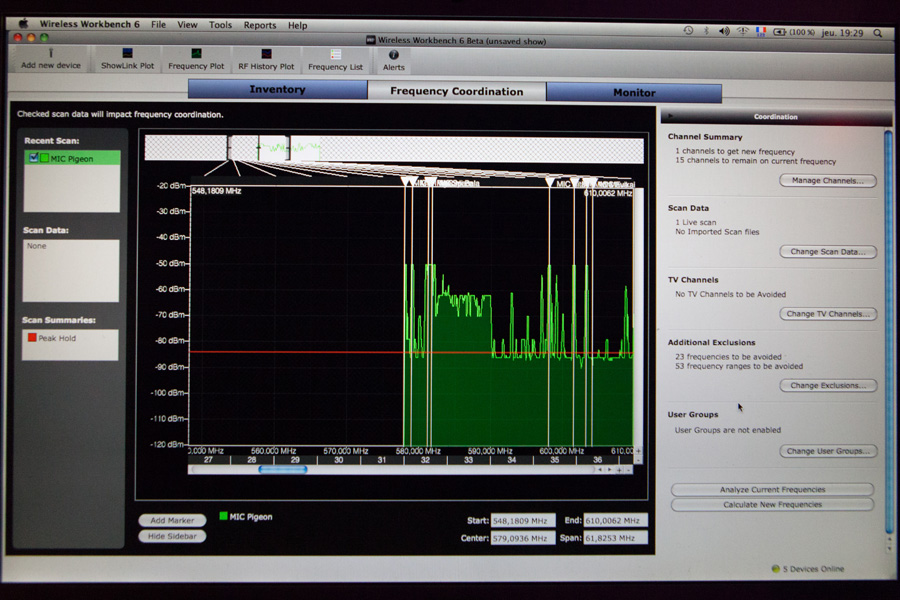The image size is (900, 600).
Task: Click the green 5 Devices Online indicator
Action: pyautogui.click(x=775, y=568)
